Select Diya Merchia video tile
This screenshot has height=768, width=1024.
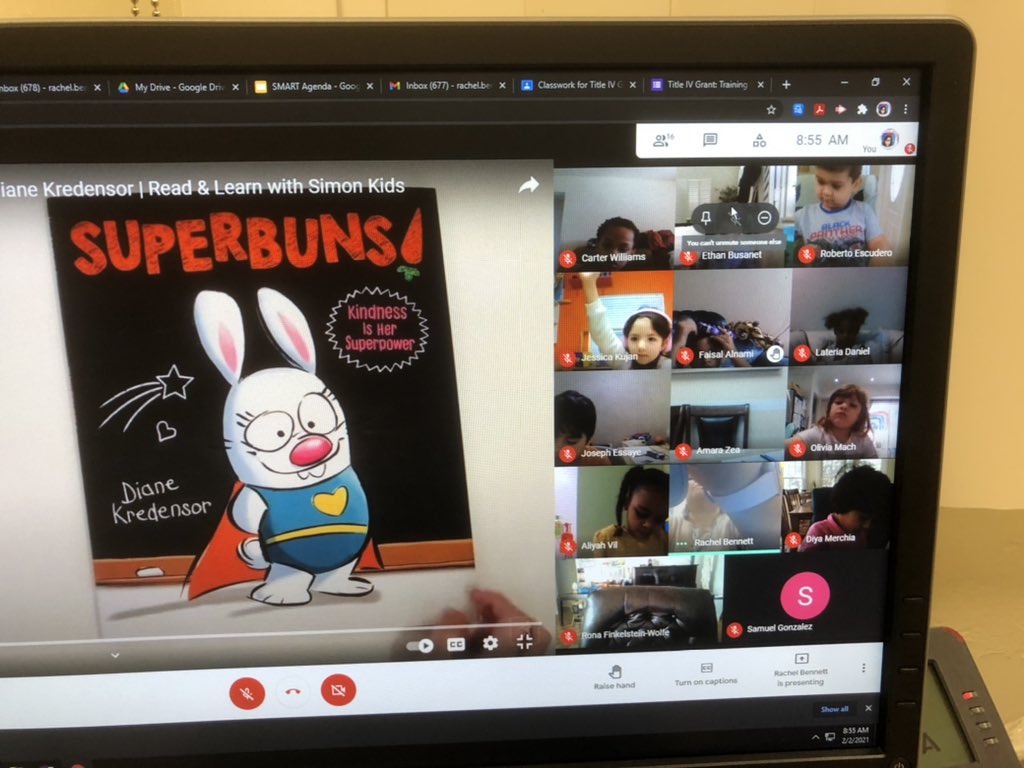[839, 504]
